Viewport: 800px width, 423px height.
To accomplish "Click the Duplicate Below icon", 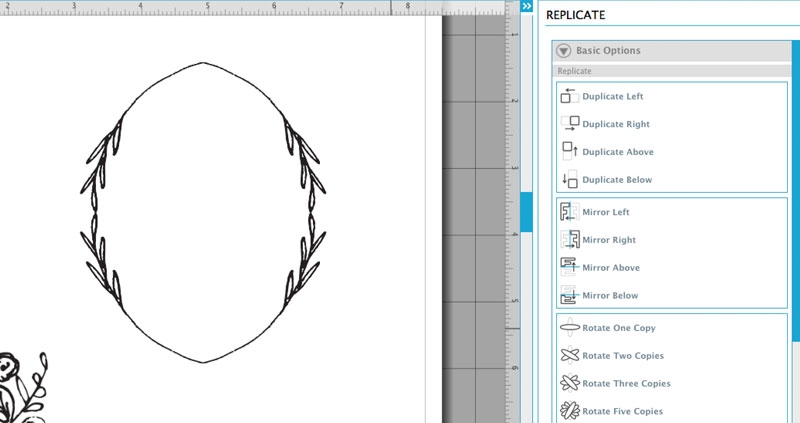I will pyautogui.click(x=569, y=179).
